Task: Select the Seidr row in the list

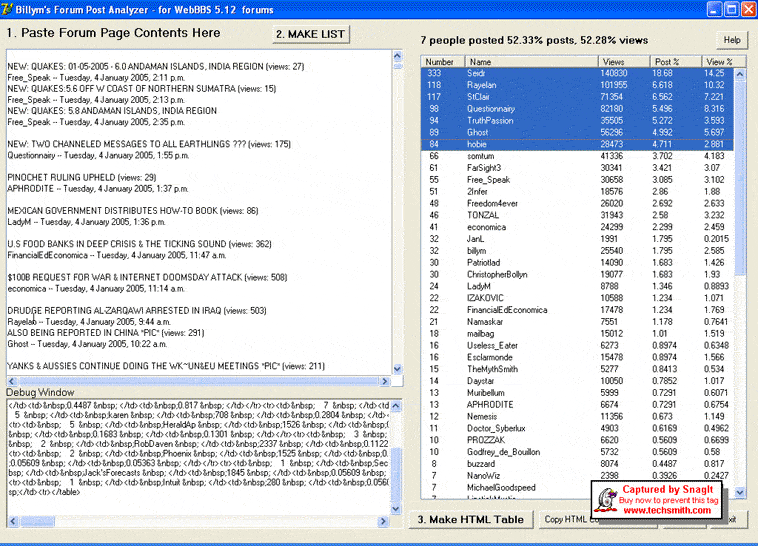Action: pos(577,74)
